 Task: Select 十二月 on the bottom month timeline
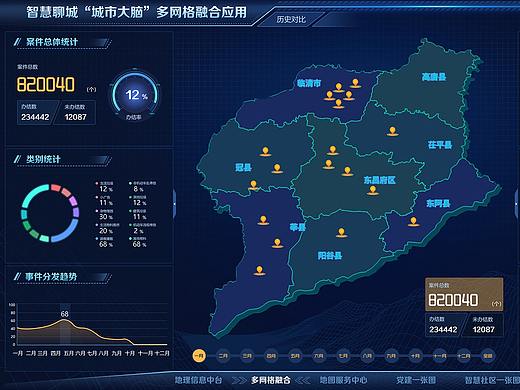pyautogui.click(x=464, y=356)
